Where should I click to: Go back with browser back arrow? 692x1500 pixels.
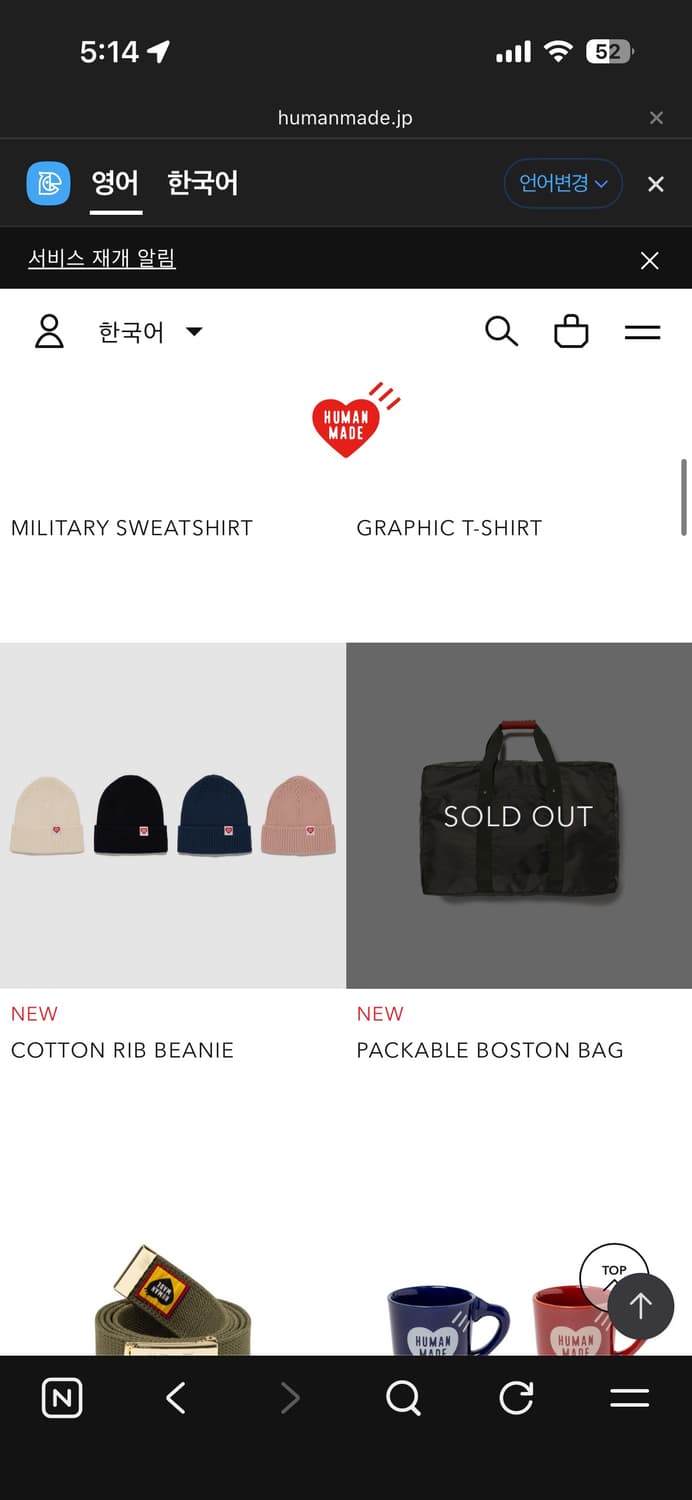(x=176, y=1398)
